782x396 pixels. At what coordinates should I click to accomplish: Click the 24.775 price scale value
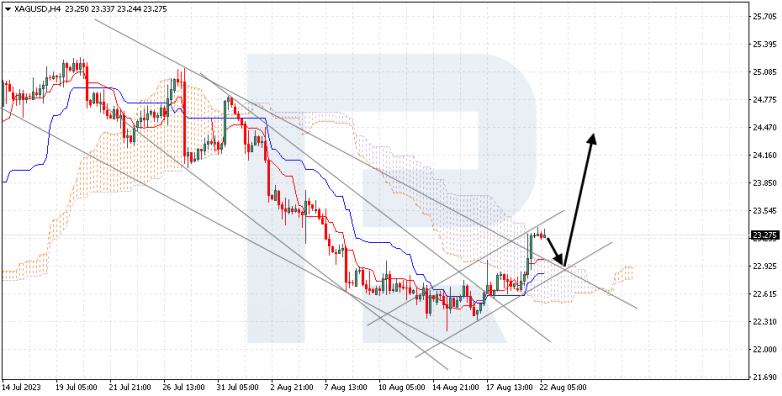tap(764, 100)
